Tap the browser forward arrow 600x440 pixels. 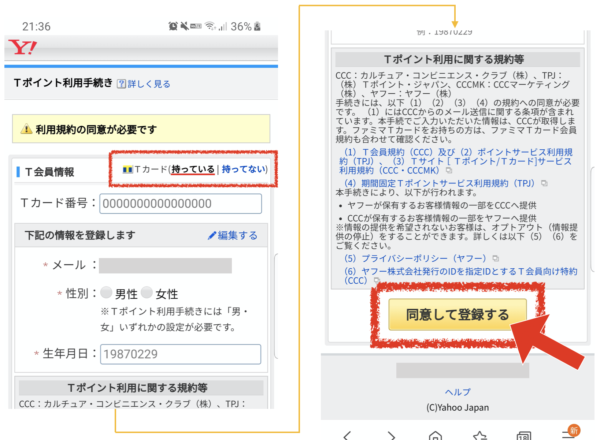[391, 435]
